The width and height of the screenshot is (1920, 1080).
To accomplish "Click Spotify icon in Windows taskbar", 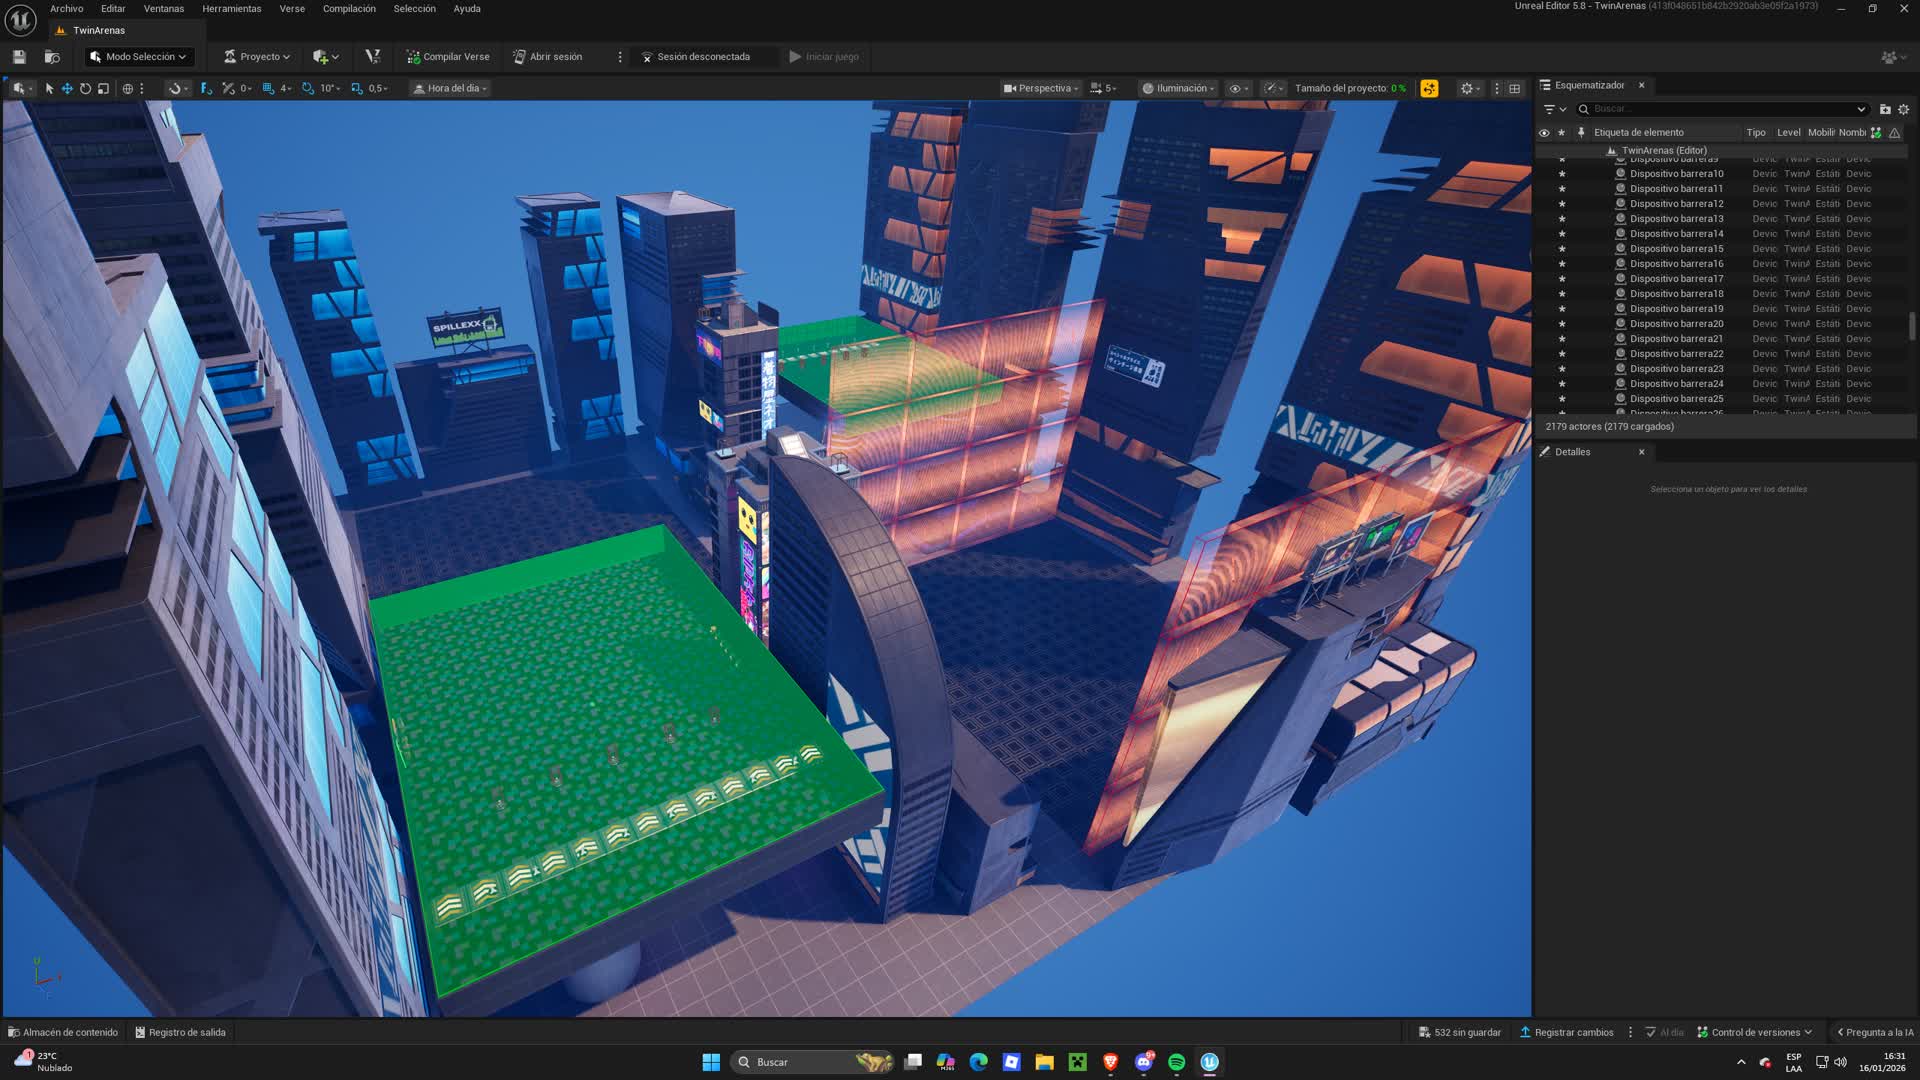I will (x=1176, y=1062).
